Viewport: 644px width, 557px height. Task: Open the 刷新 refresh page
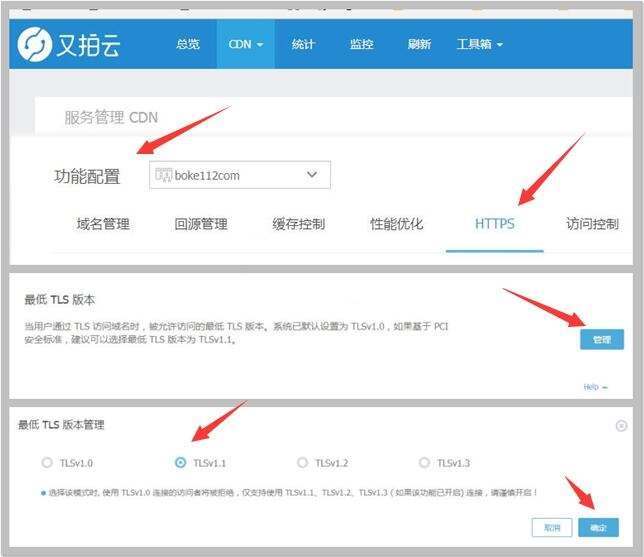(419, 44)
